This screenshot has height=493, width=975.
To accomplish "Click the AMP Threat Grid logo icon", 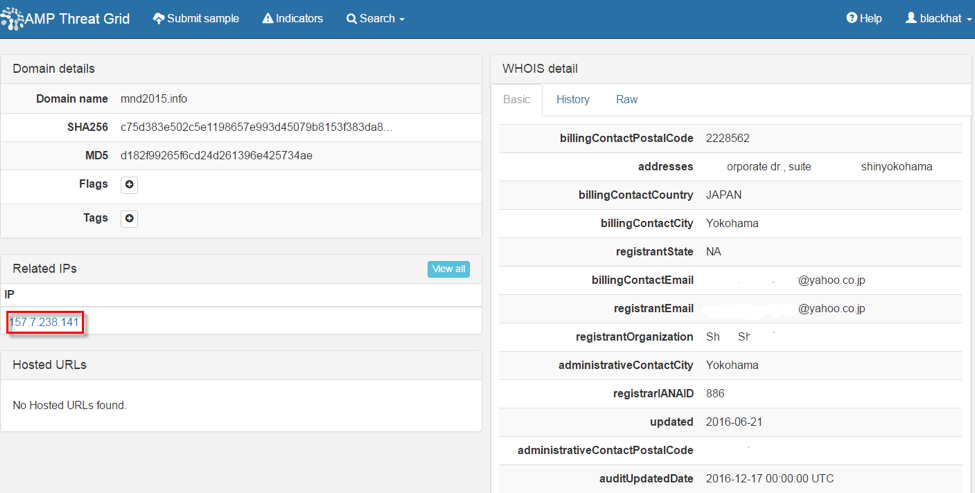I will pos(13,18).
